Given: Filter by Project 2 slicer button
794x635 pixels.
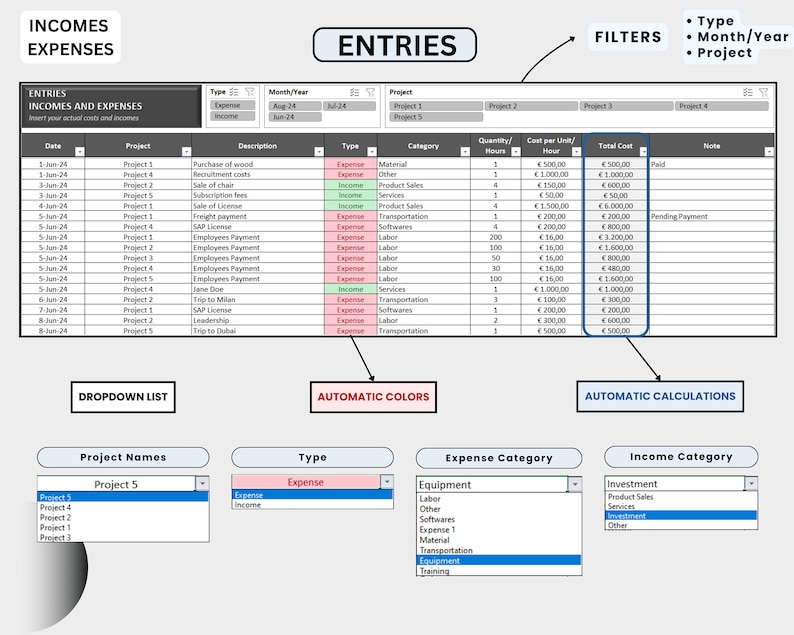Looking at the screenshot, I should point(531,106).
